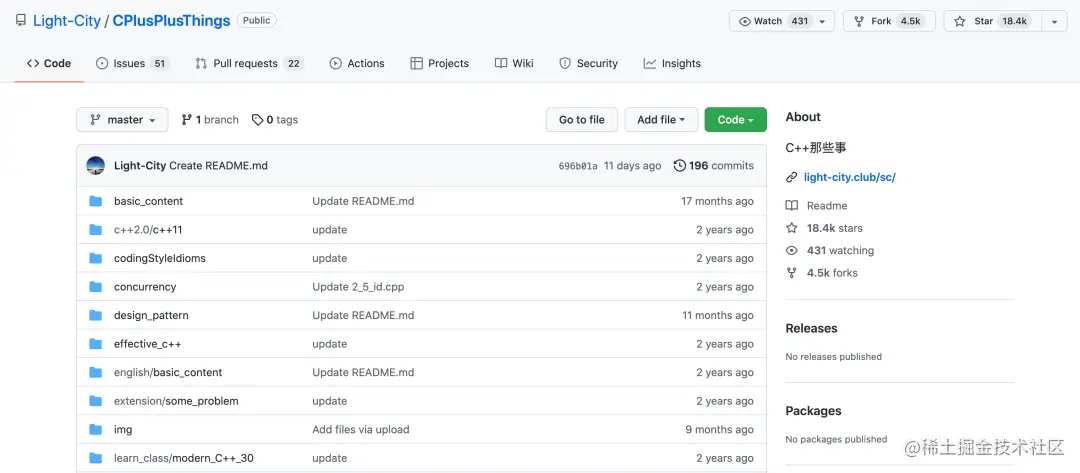Open the Pull requests tab
Image resolution: width=1080 pixels, height=473 pixels.
coord(249,63)
